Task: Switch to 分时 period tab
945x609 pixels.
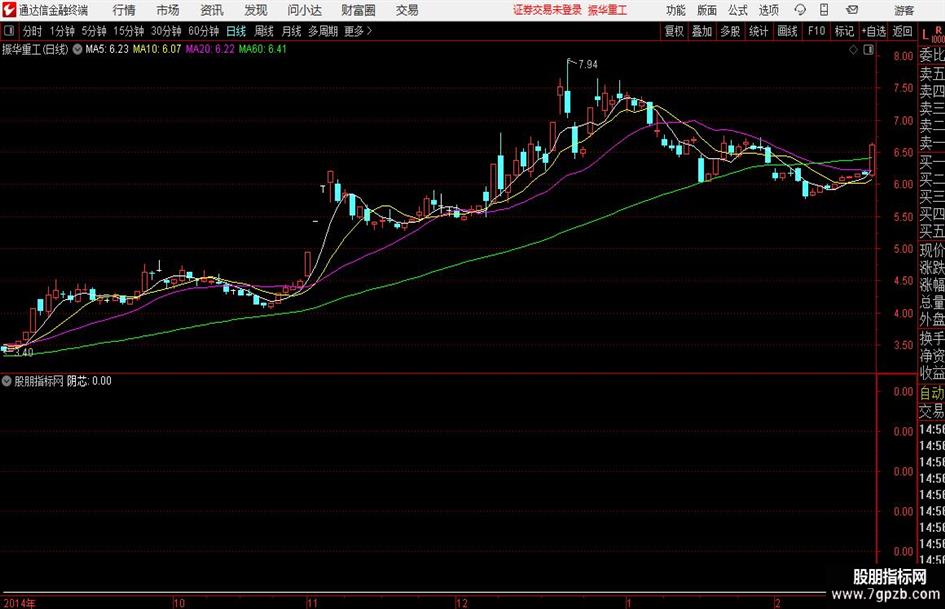Action: pos(33,31)
